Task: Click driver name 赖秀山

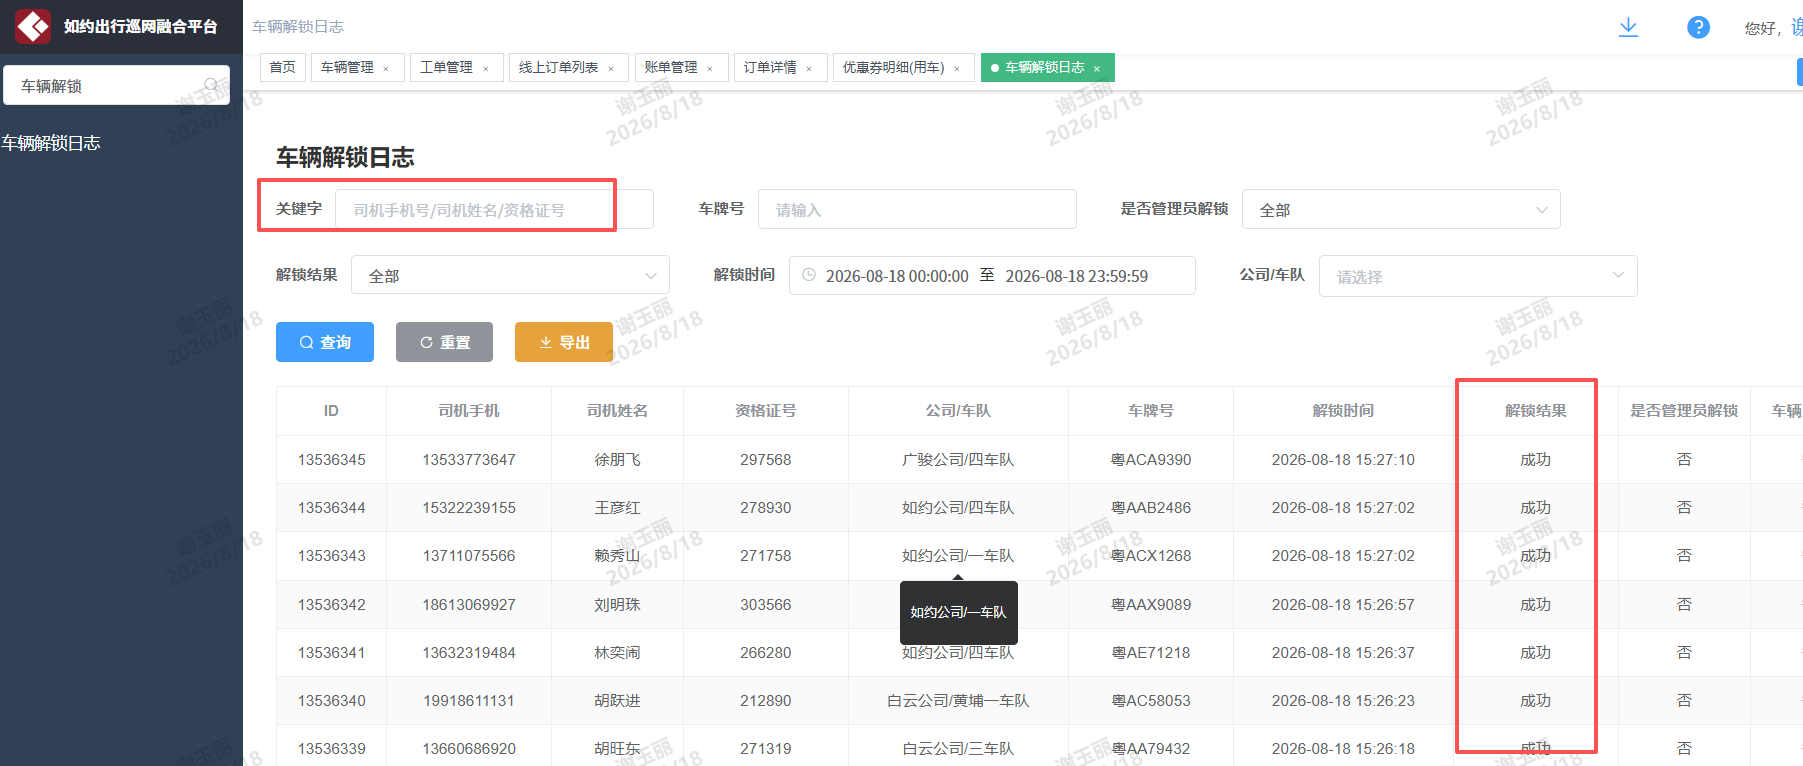Action: [617, 556]
